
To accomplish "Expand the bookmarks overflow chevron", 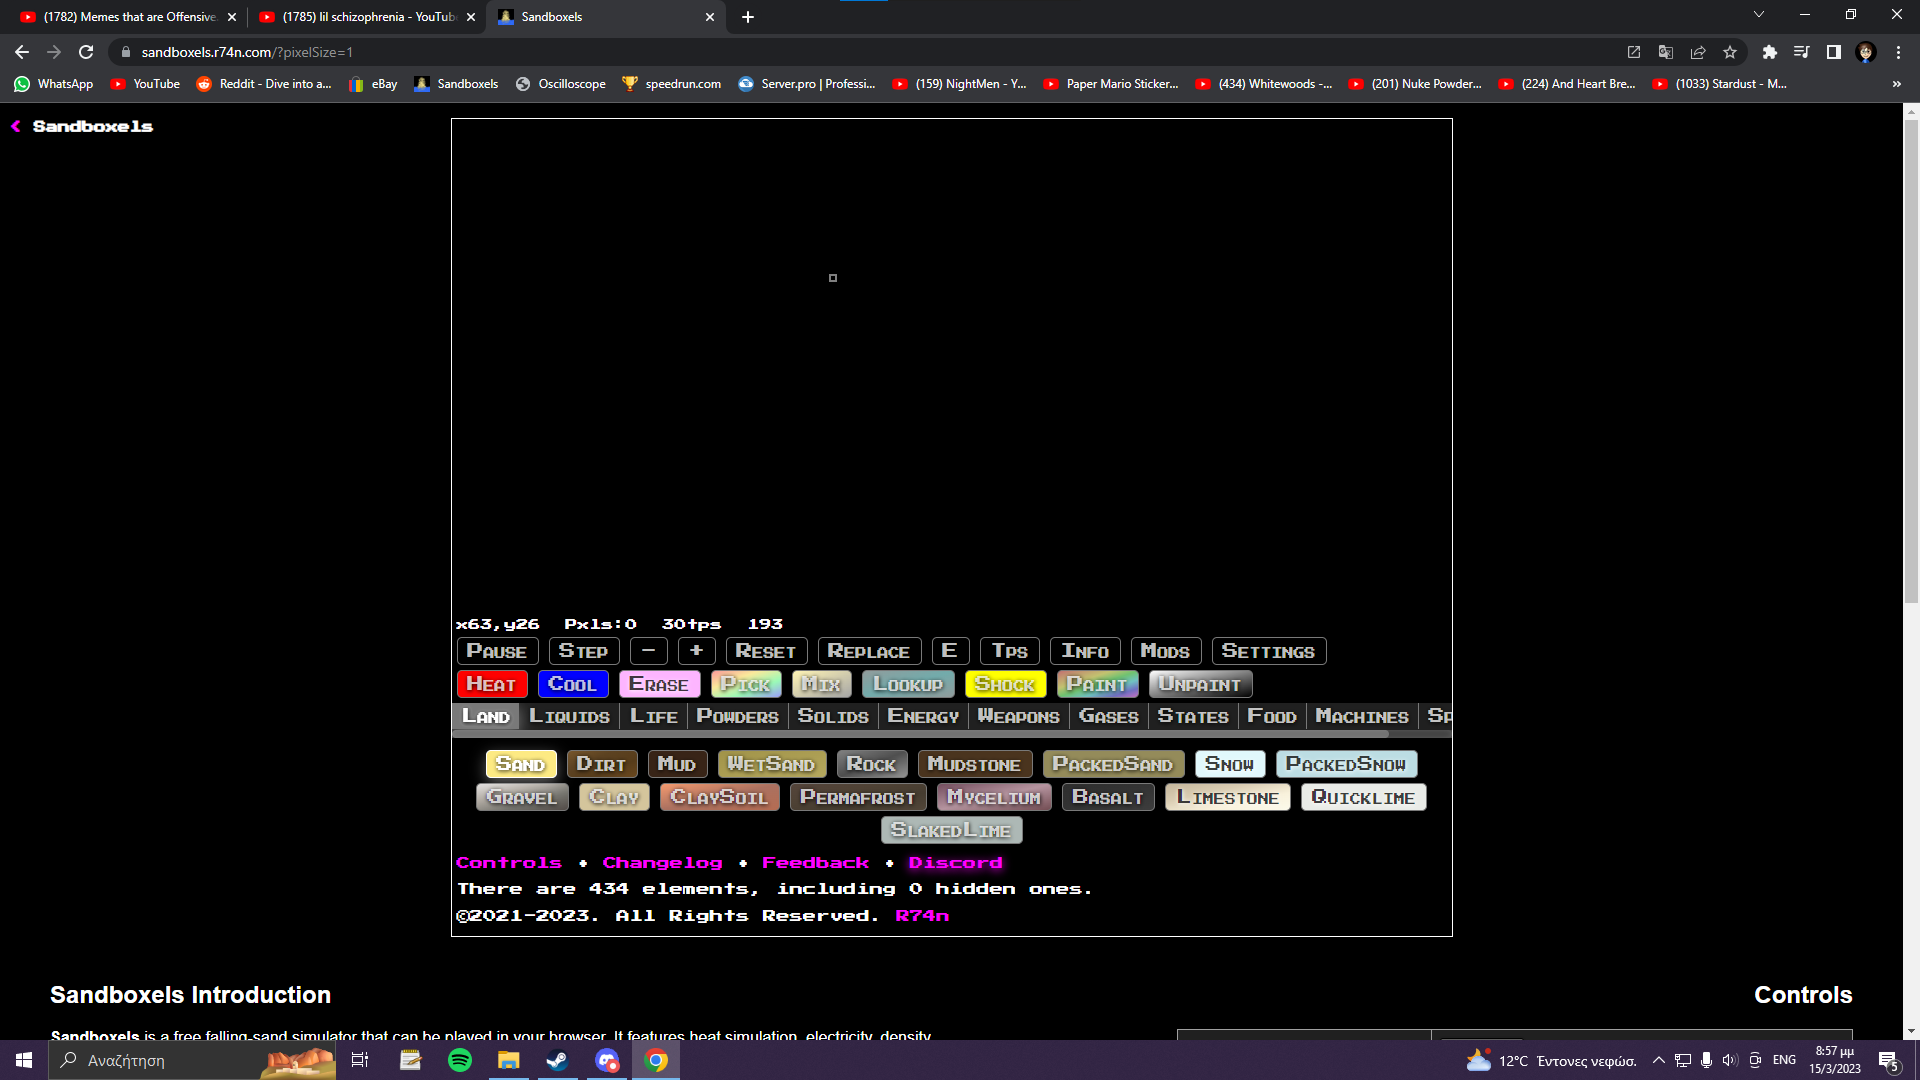I will (x=1896, y=84).
